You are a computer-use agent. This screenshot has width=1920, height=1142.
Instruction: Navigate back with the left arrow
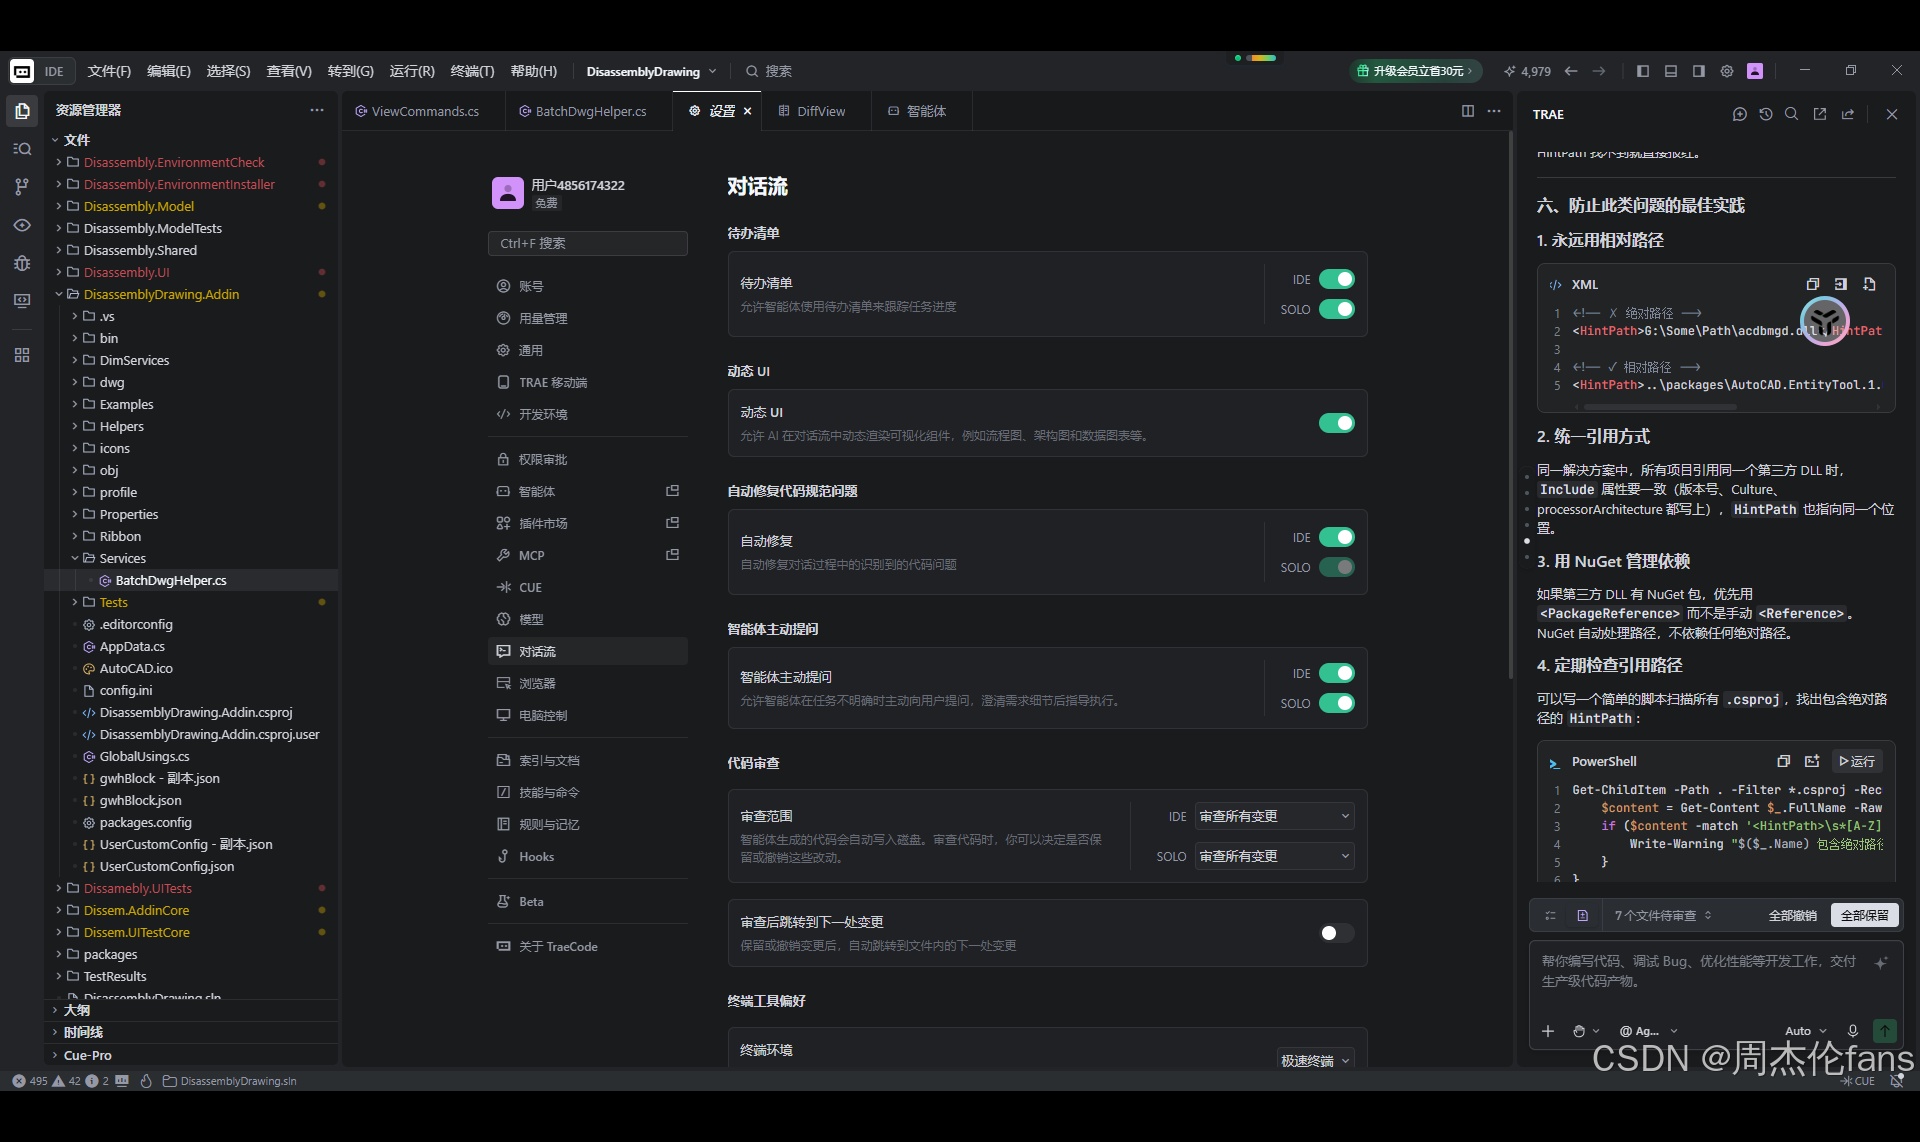click(1571, 71)
